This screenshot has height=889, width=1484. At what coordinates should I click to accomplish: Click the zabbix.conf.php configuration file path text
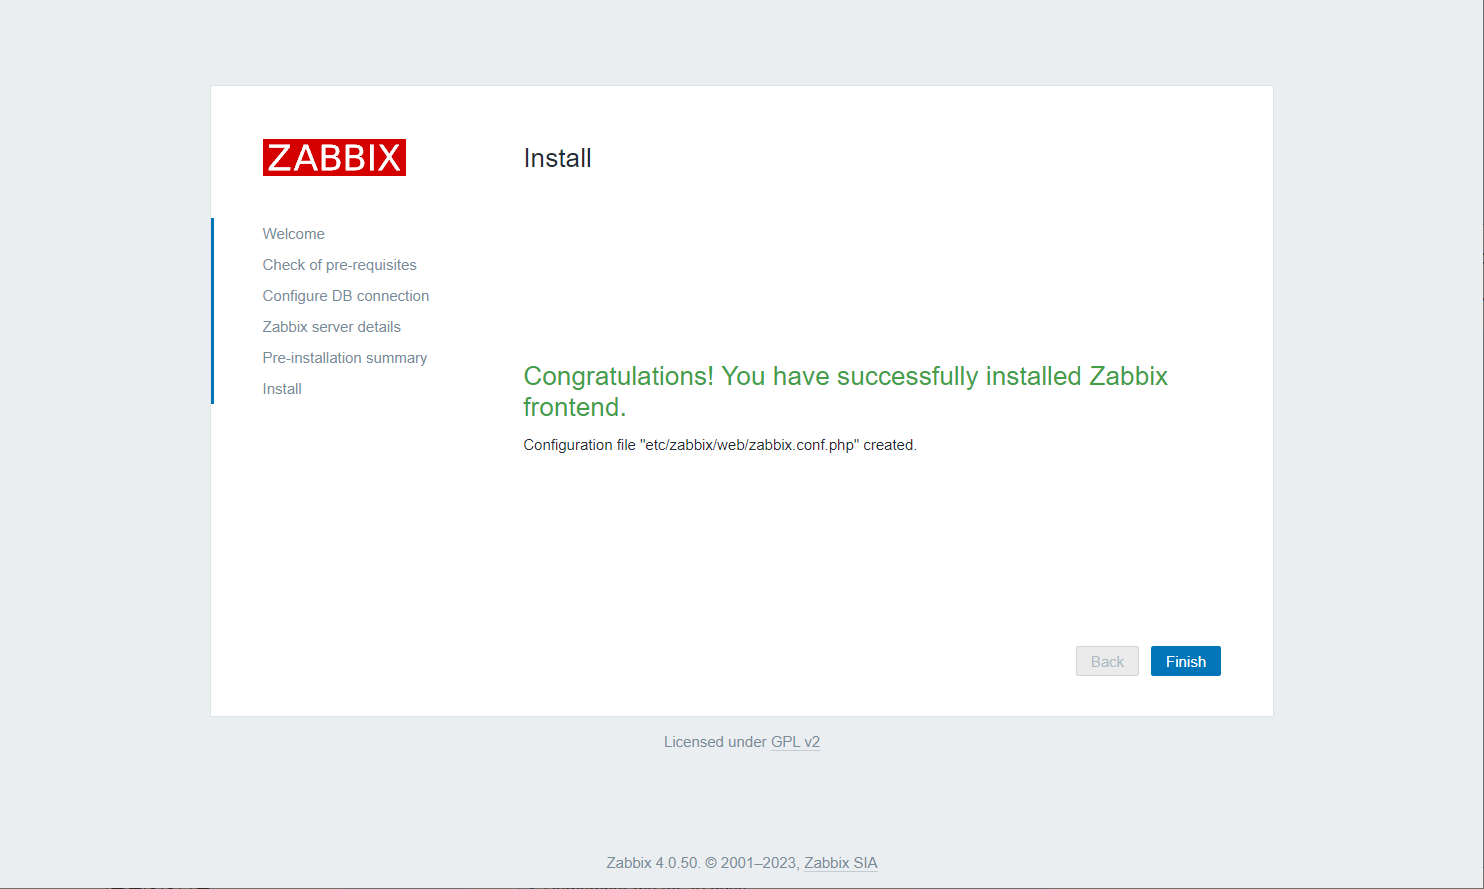click(x=749, y=445)
